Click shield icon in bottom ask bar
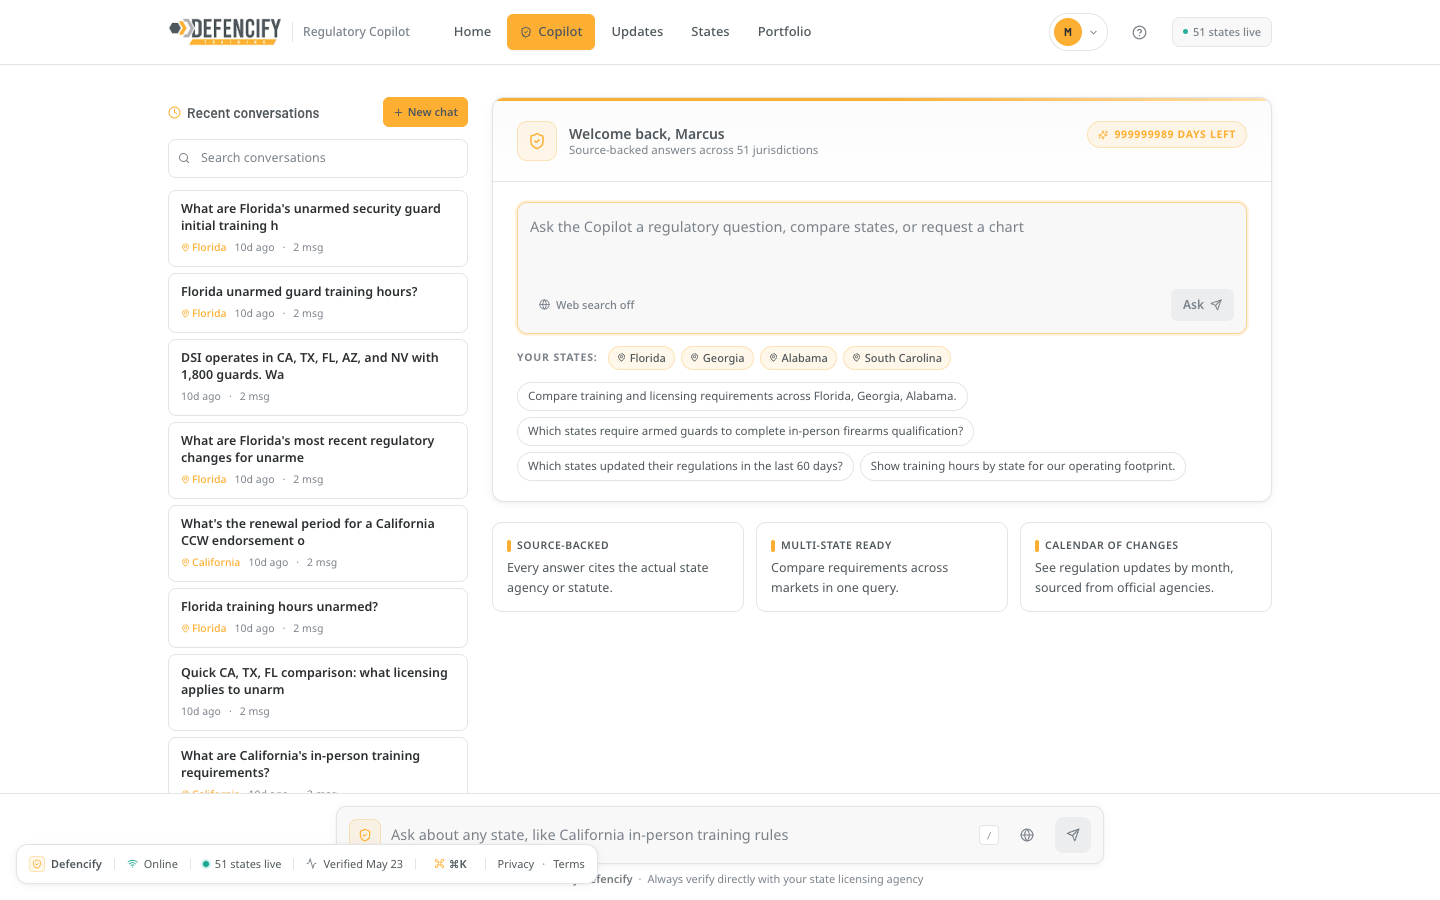This screenshot has width=1440, height=900. 365,835
